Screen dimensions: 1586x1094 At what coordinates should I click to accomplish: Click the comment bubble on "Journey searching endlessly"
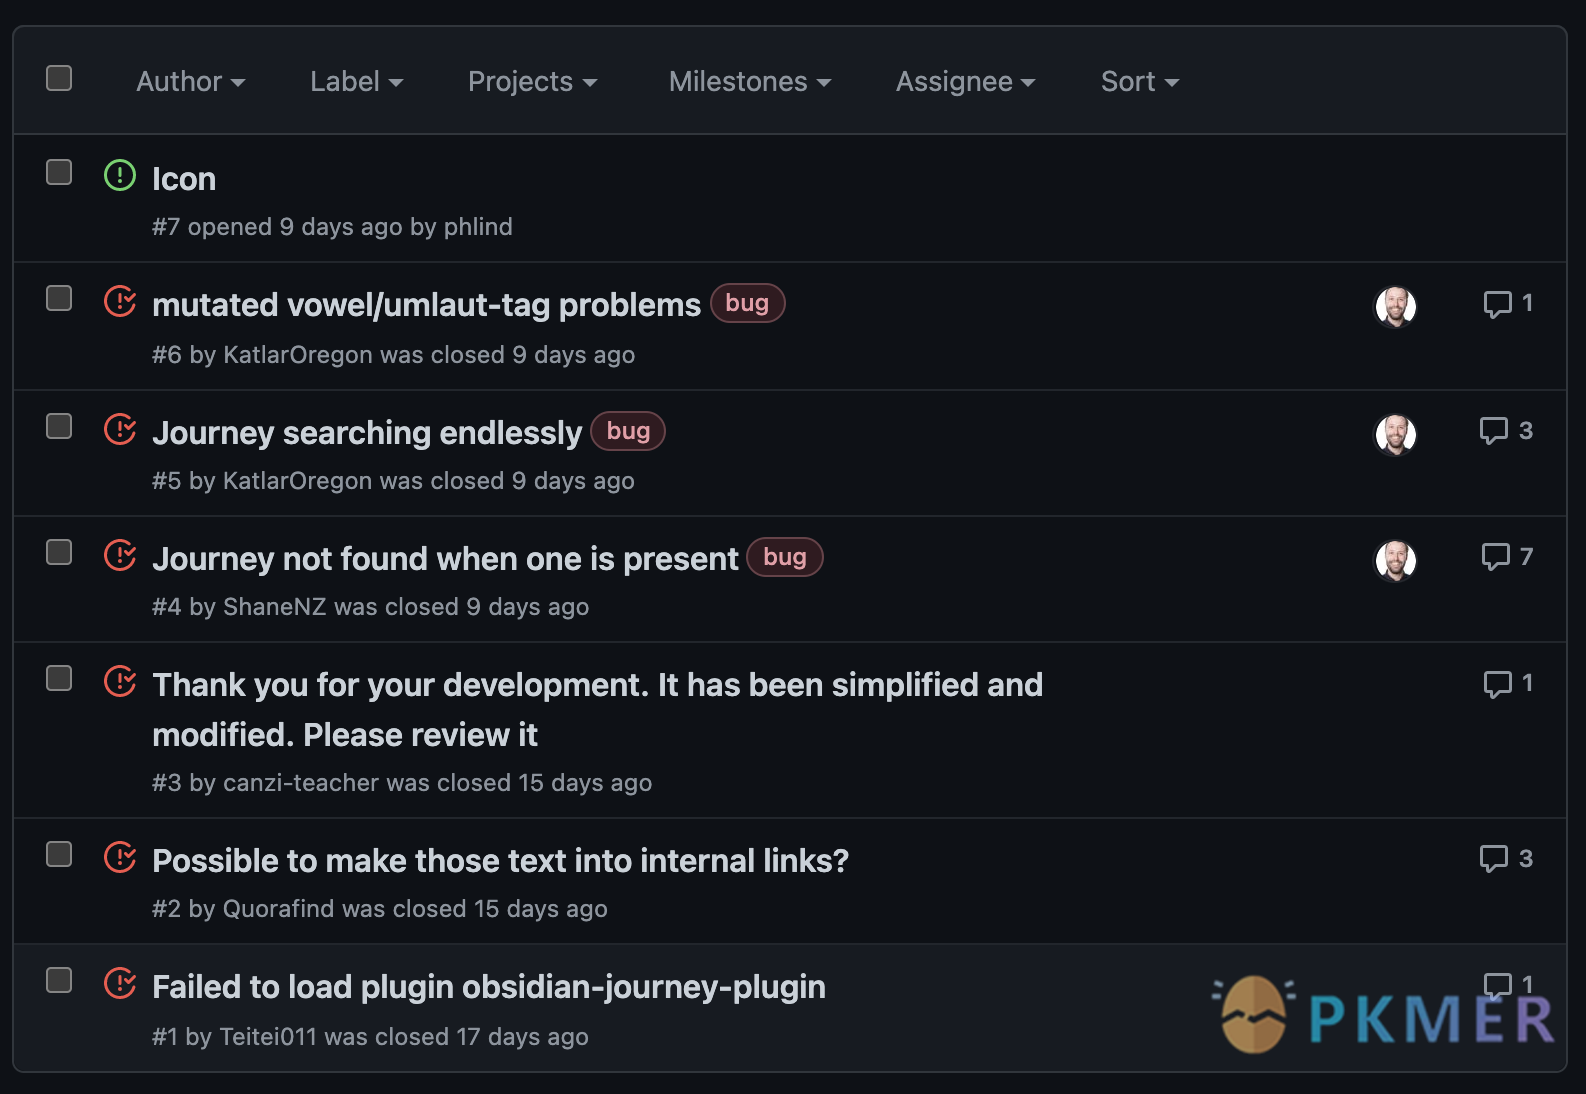(x=1494, y=431)
